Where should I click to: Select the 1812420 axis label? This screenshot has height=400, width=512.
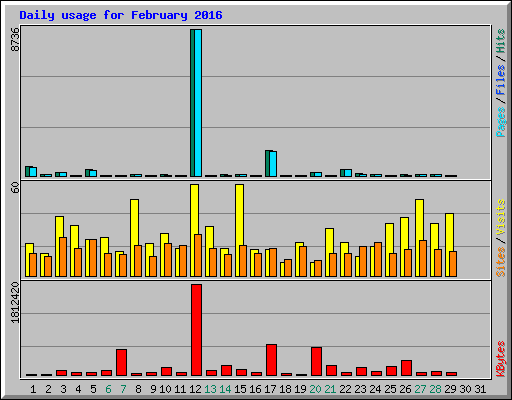click(15, 302)
